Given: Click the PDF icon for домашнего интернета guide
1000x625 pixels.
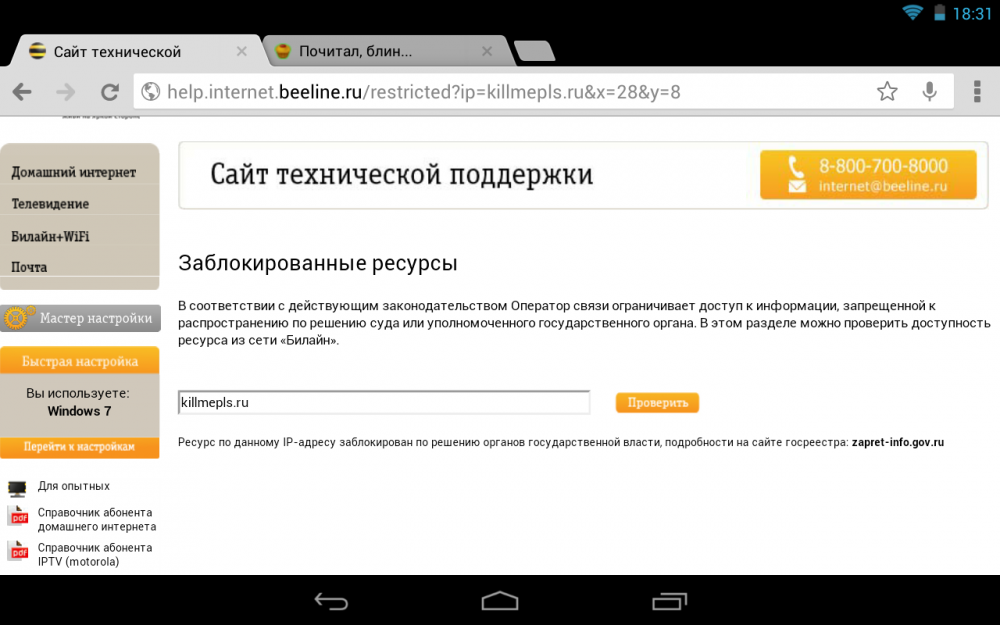Looking at the screenshot, I should (x=18, y=516).
